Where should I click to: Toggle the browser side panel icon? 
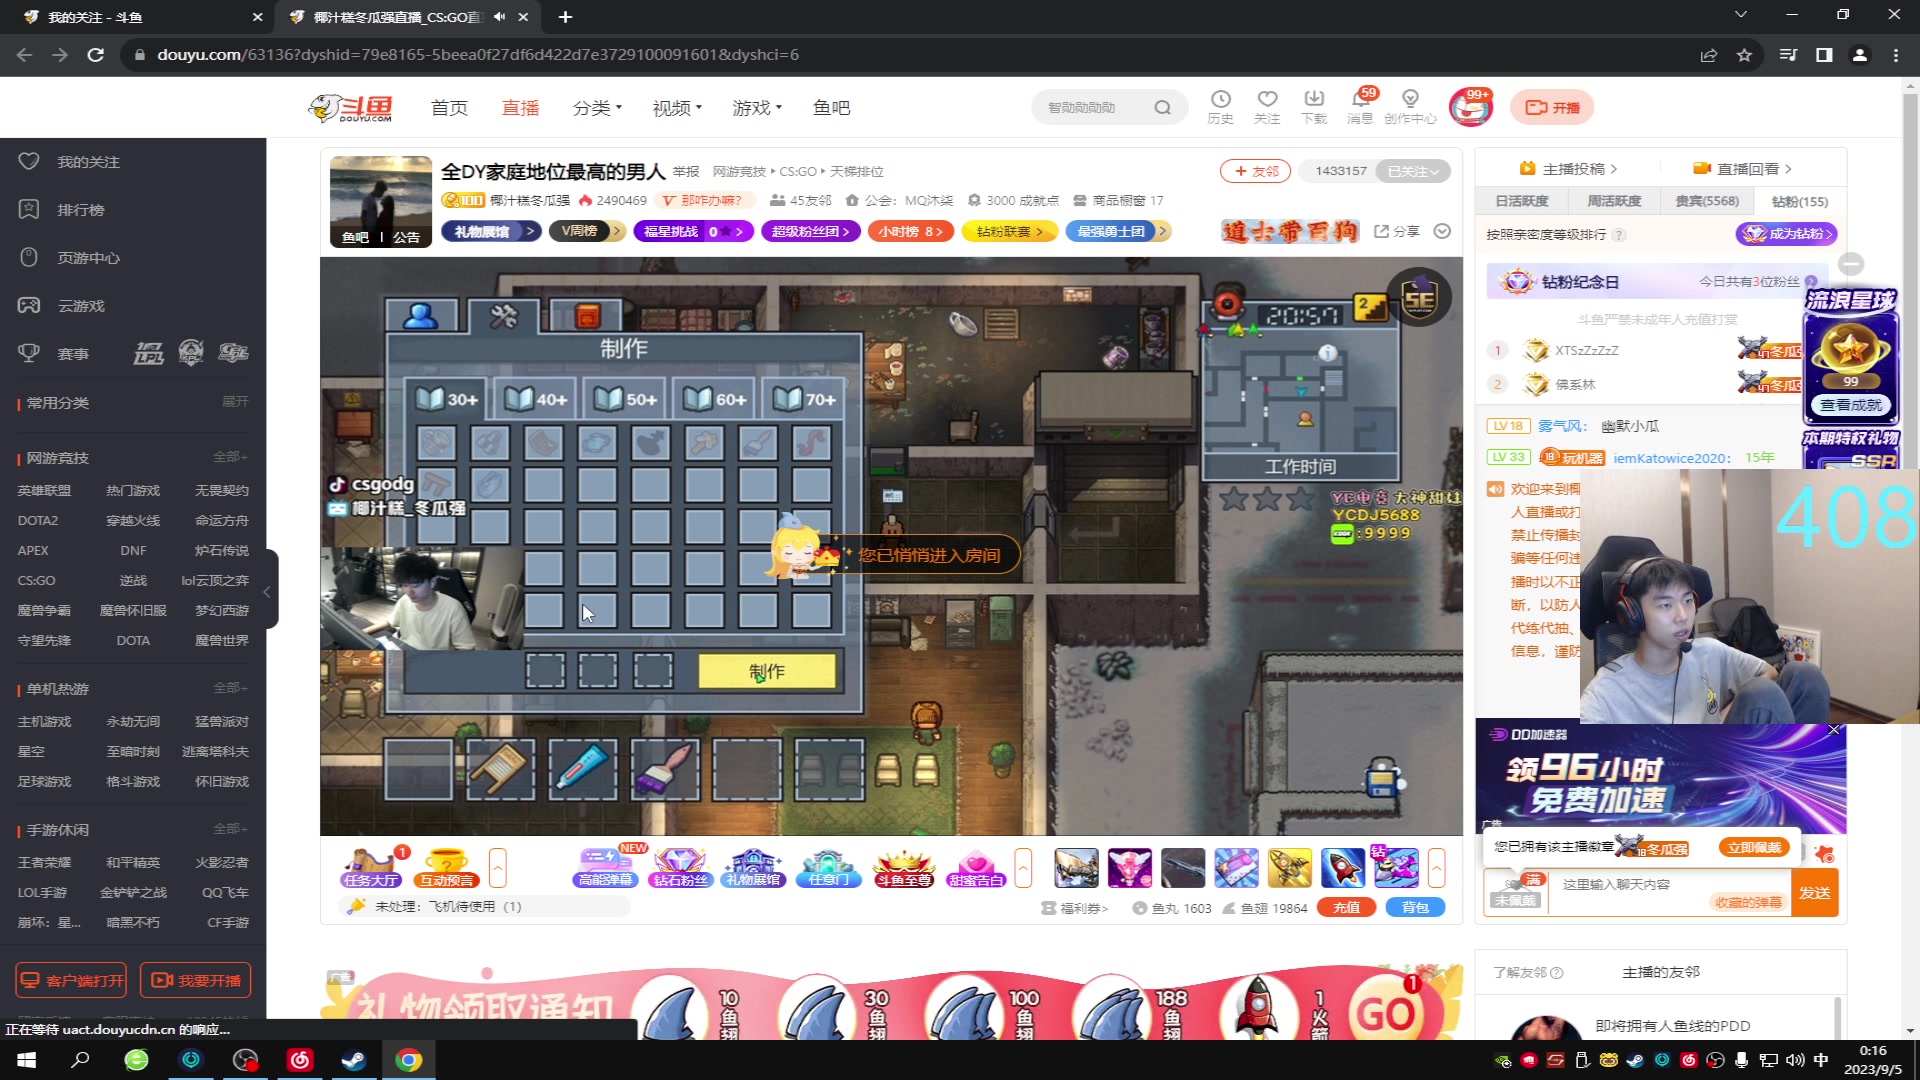(x=1824, y=55)
